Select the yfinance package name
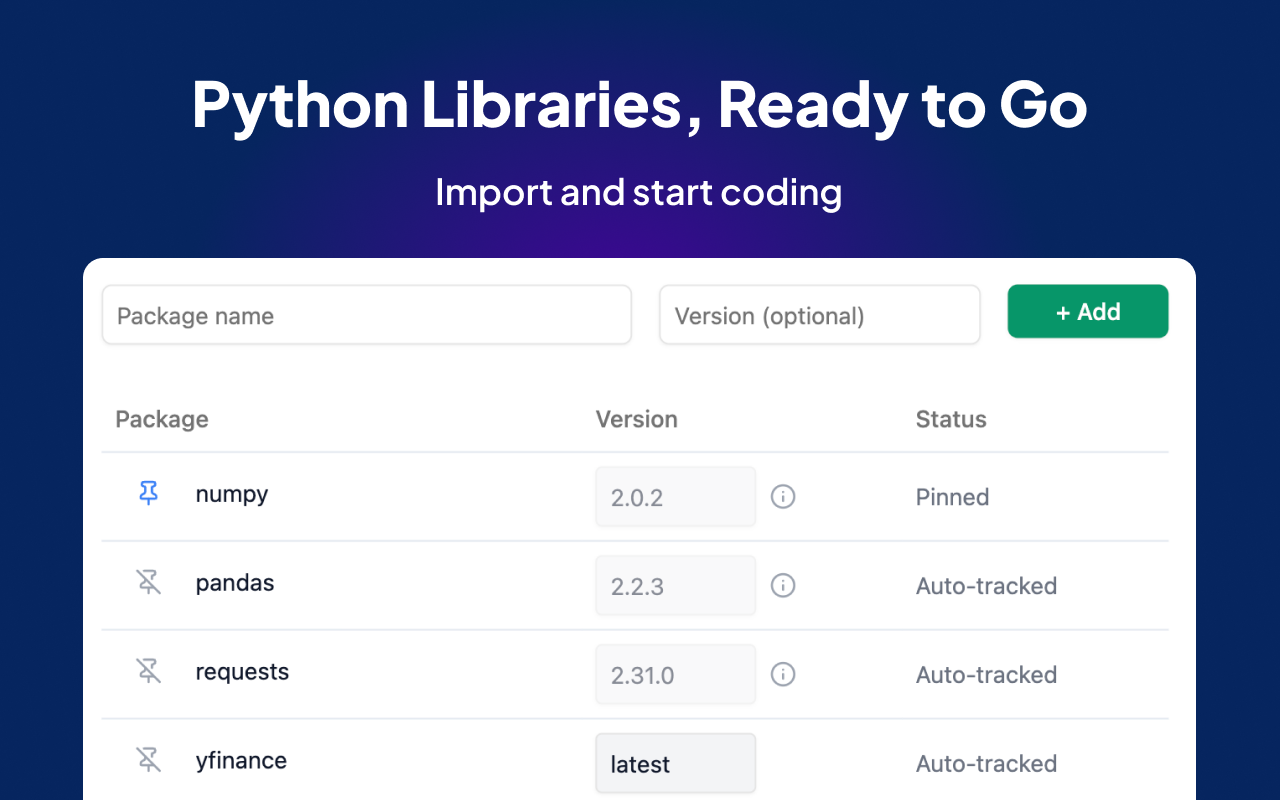The height and width of the screenshot is (800, 1280). click(241, 760)
